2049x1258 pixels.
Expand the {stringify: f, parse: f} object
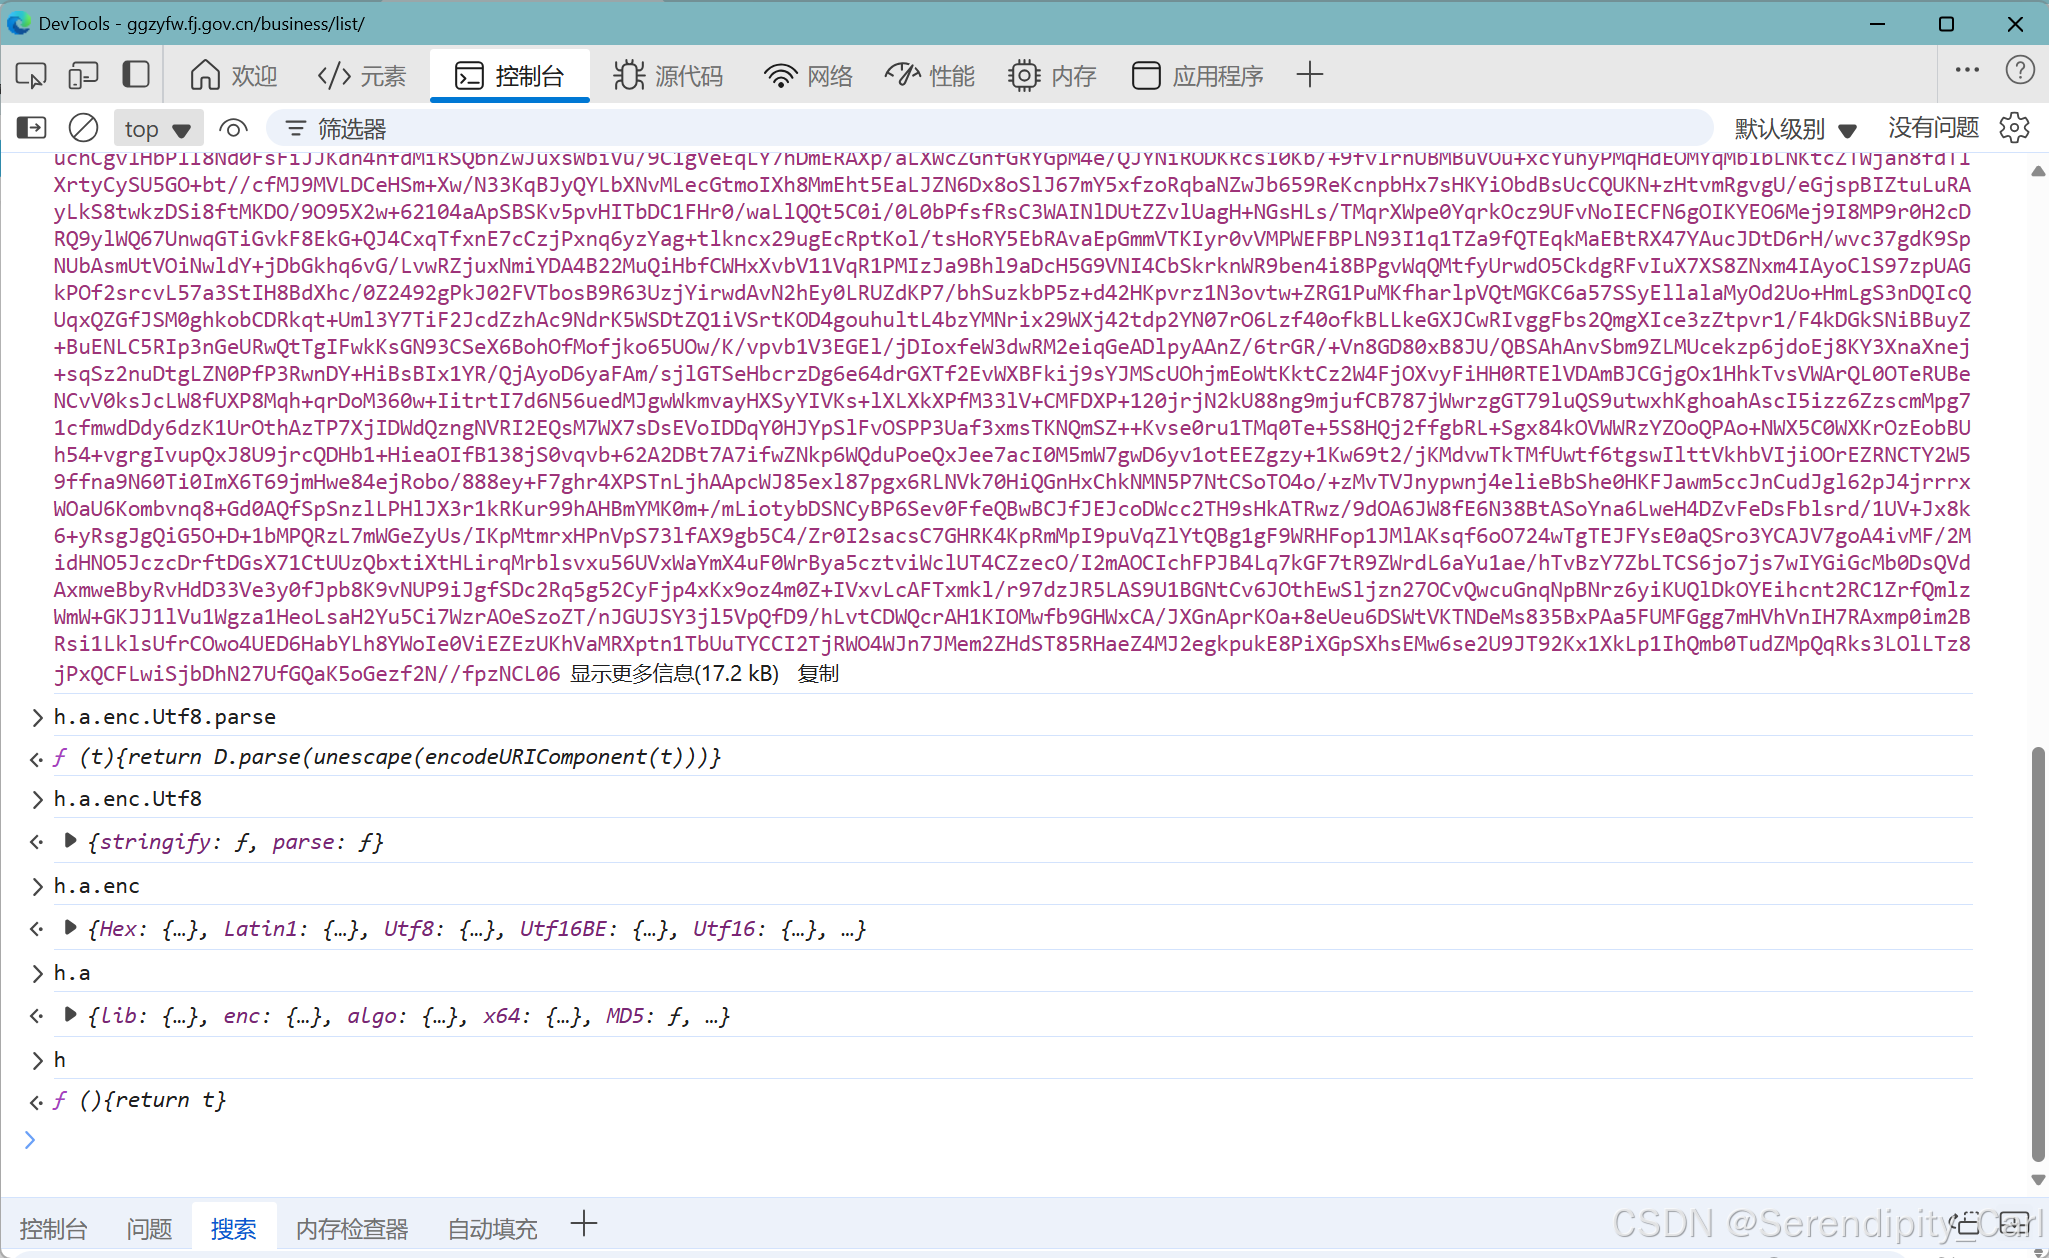(70, 840)
